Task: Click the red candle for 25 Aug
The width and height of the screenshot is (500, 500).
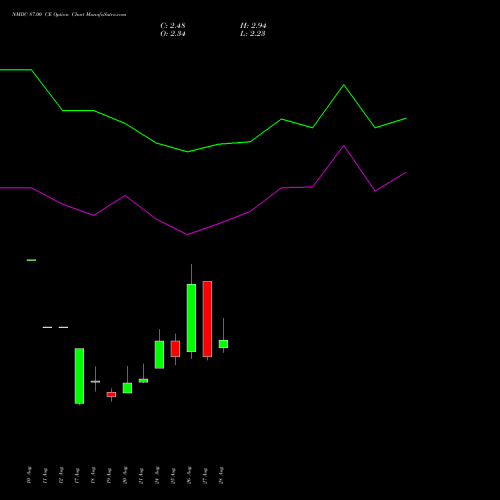Action: (x=175, y=349)
